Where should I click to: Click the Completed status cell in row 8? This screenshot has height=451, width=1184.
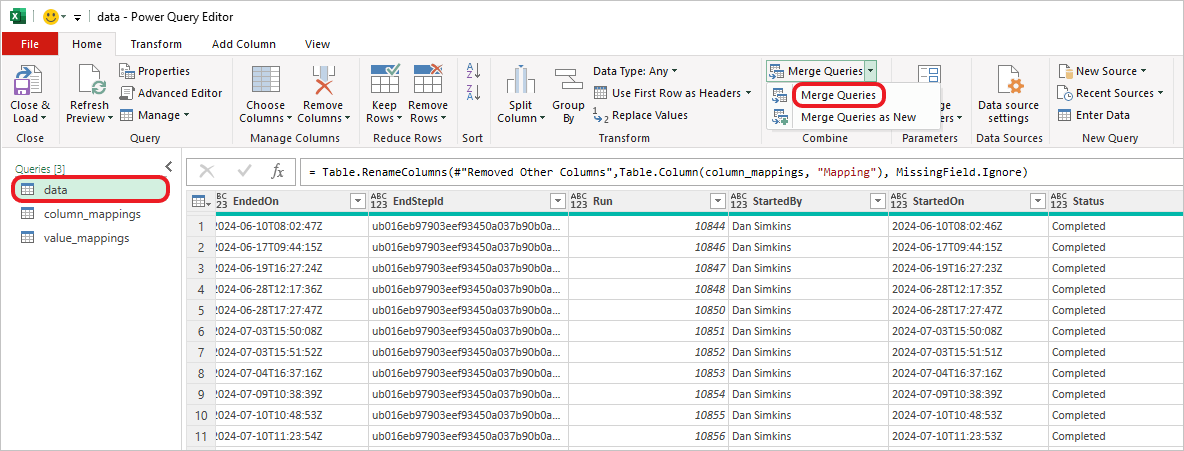click(1116, 373)
